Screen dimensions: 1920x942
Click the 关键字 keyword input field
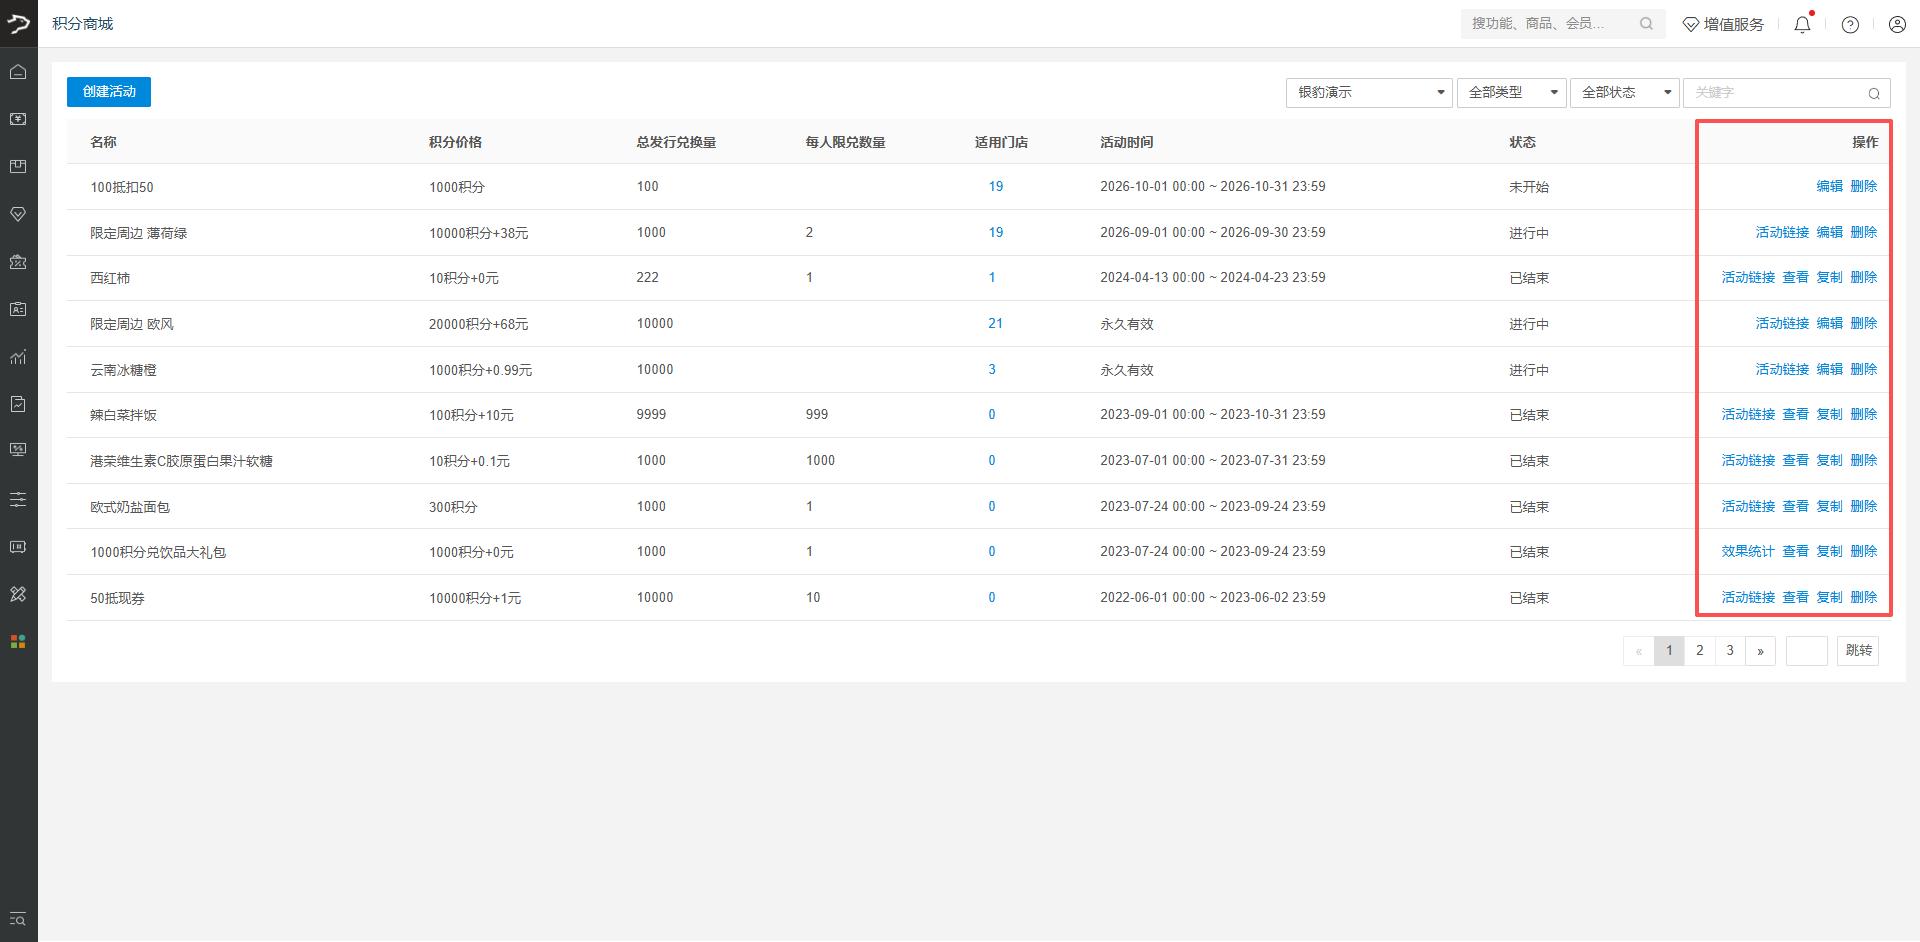point(1774,93)
